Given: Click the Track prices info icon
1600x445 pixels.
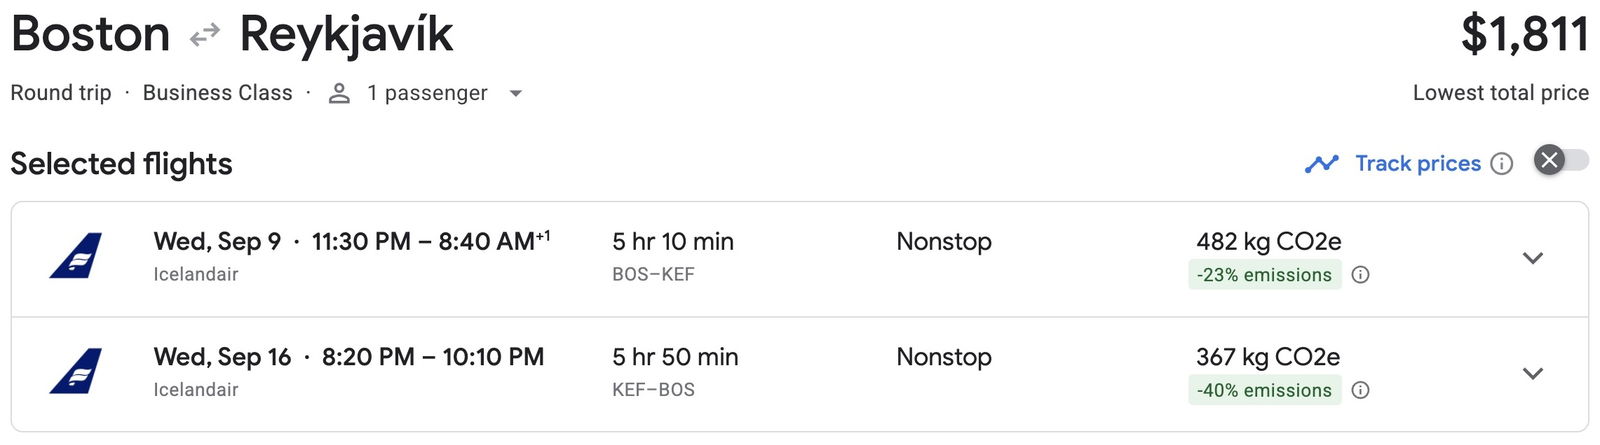Looking at the screenshot, I should [1502, 164].
